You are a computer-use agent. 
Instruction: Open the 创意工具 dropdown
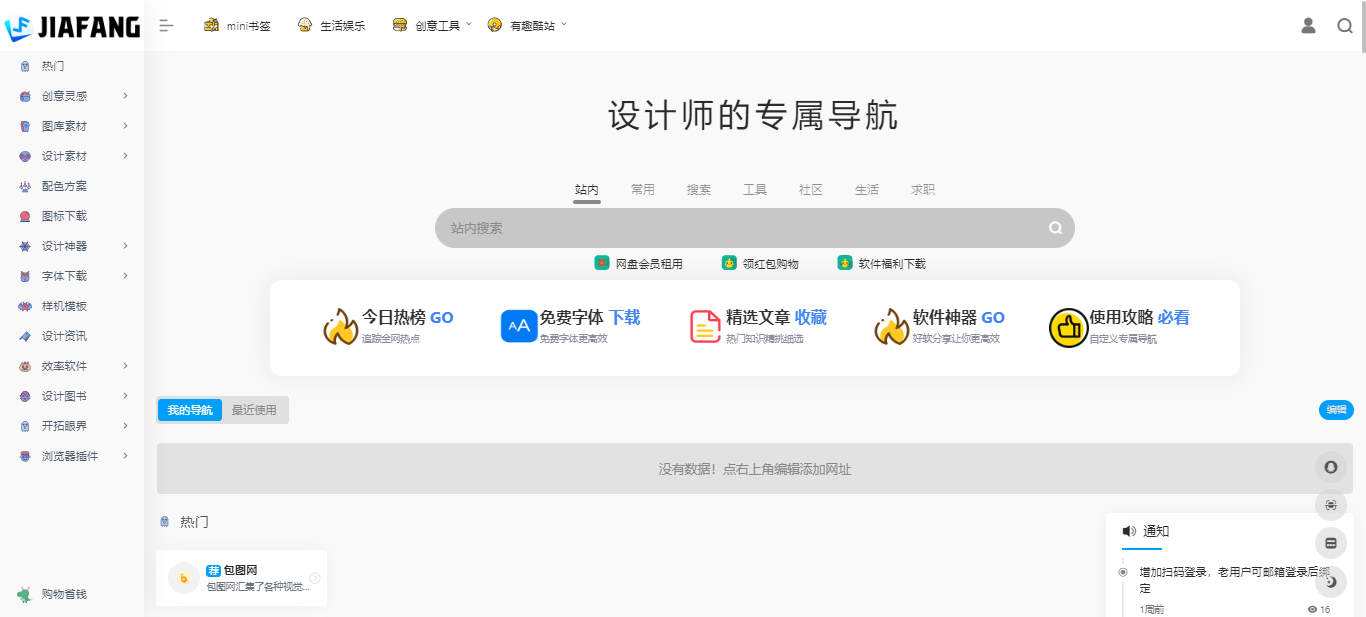pyautogui.click(x=433, y=24)
